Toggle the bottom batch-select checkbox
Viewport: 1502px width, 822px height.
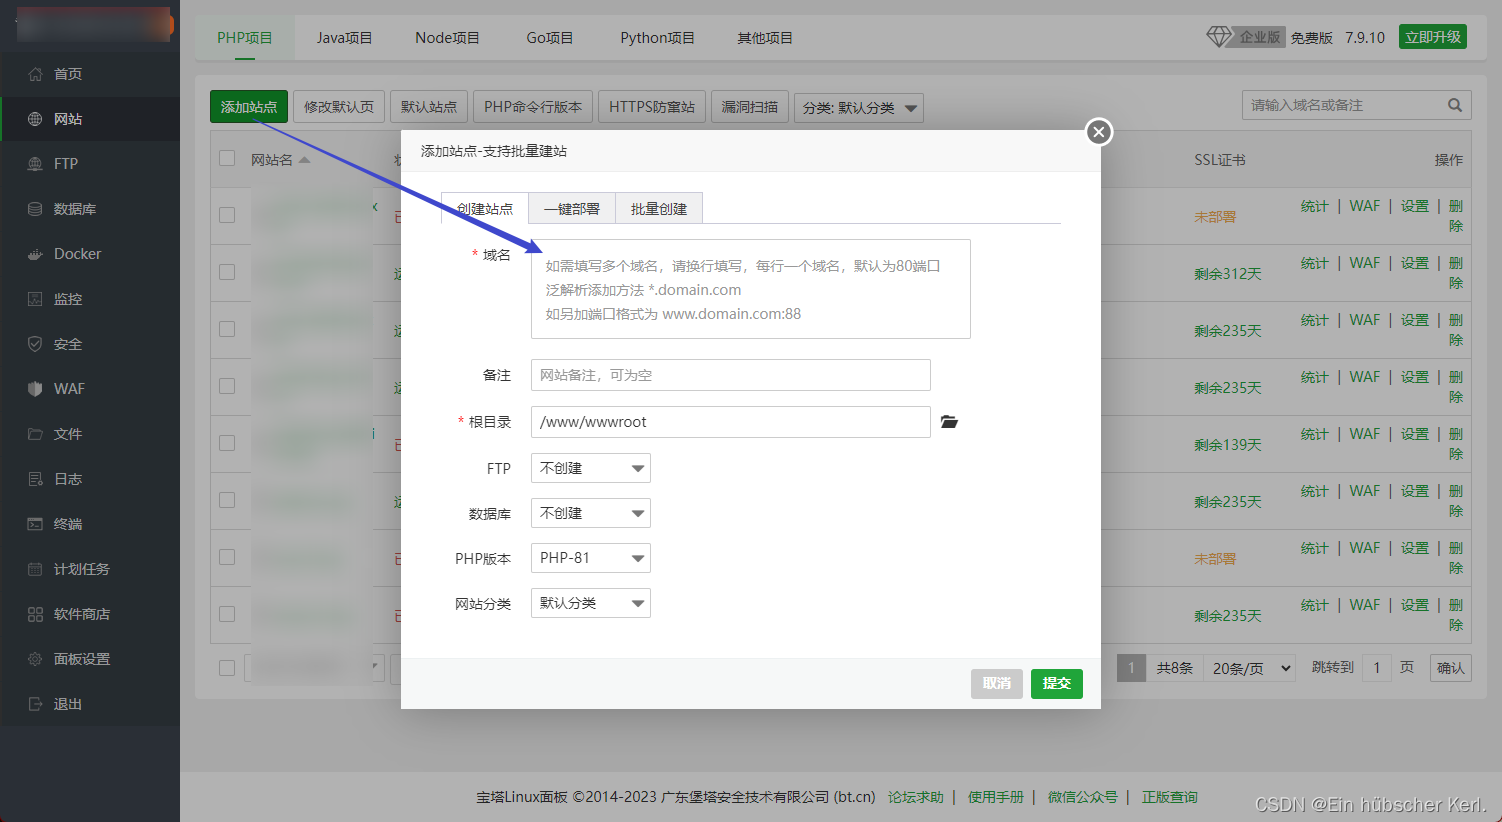point(227,668)
